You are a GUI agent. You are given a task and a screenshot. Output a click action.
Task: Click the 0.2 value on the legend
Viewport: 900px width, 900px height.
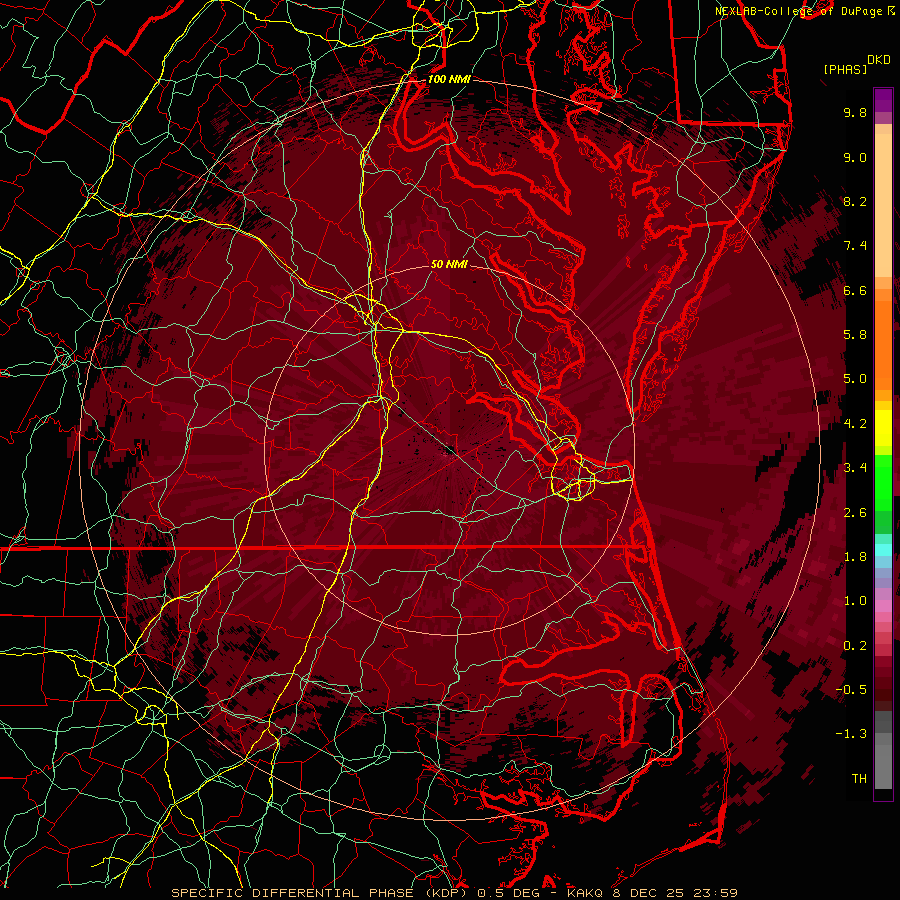(855, 646)
